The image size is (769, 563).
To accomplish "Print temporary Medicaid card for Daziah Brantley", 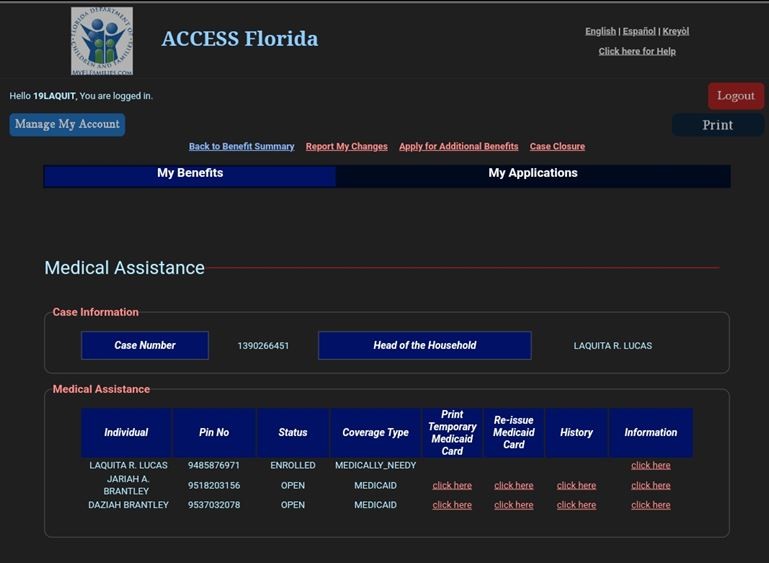I will click(x=452, y=505).
